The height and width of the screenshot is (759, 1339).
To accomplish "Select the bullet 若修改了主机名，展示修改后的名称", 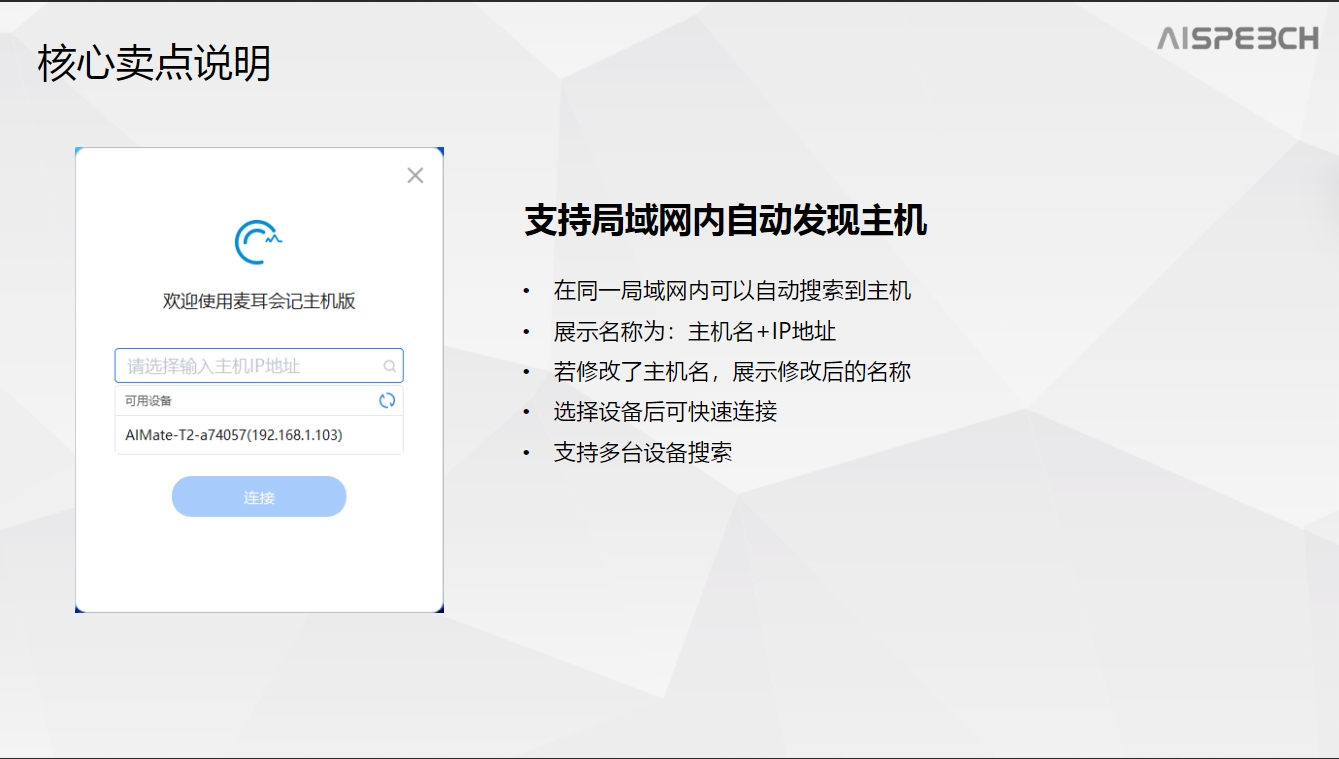I will coord(732,372).
